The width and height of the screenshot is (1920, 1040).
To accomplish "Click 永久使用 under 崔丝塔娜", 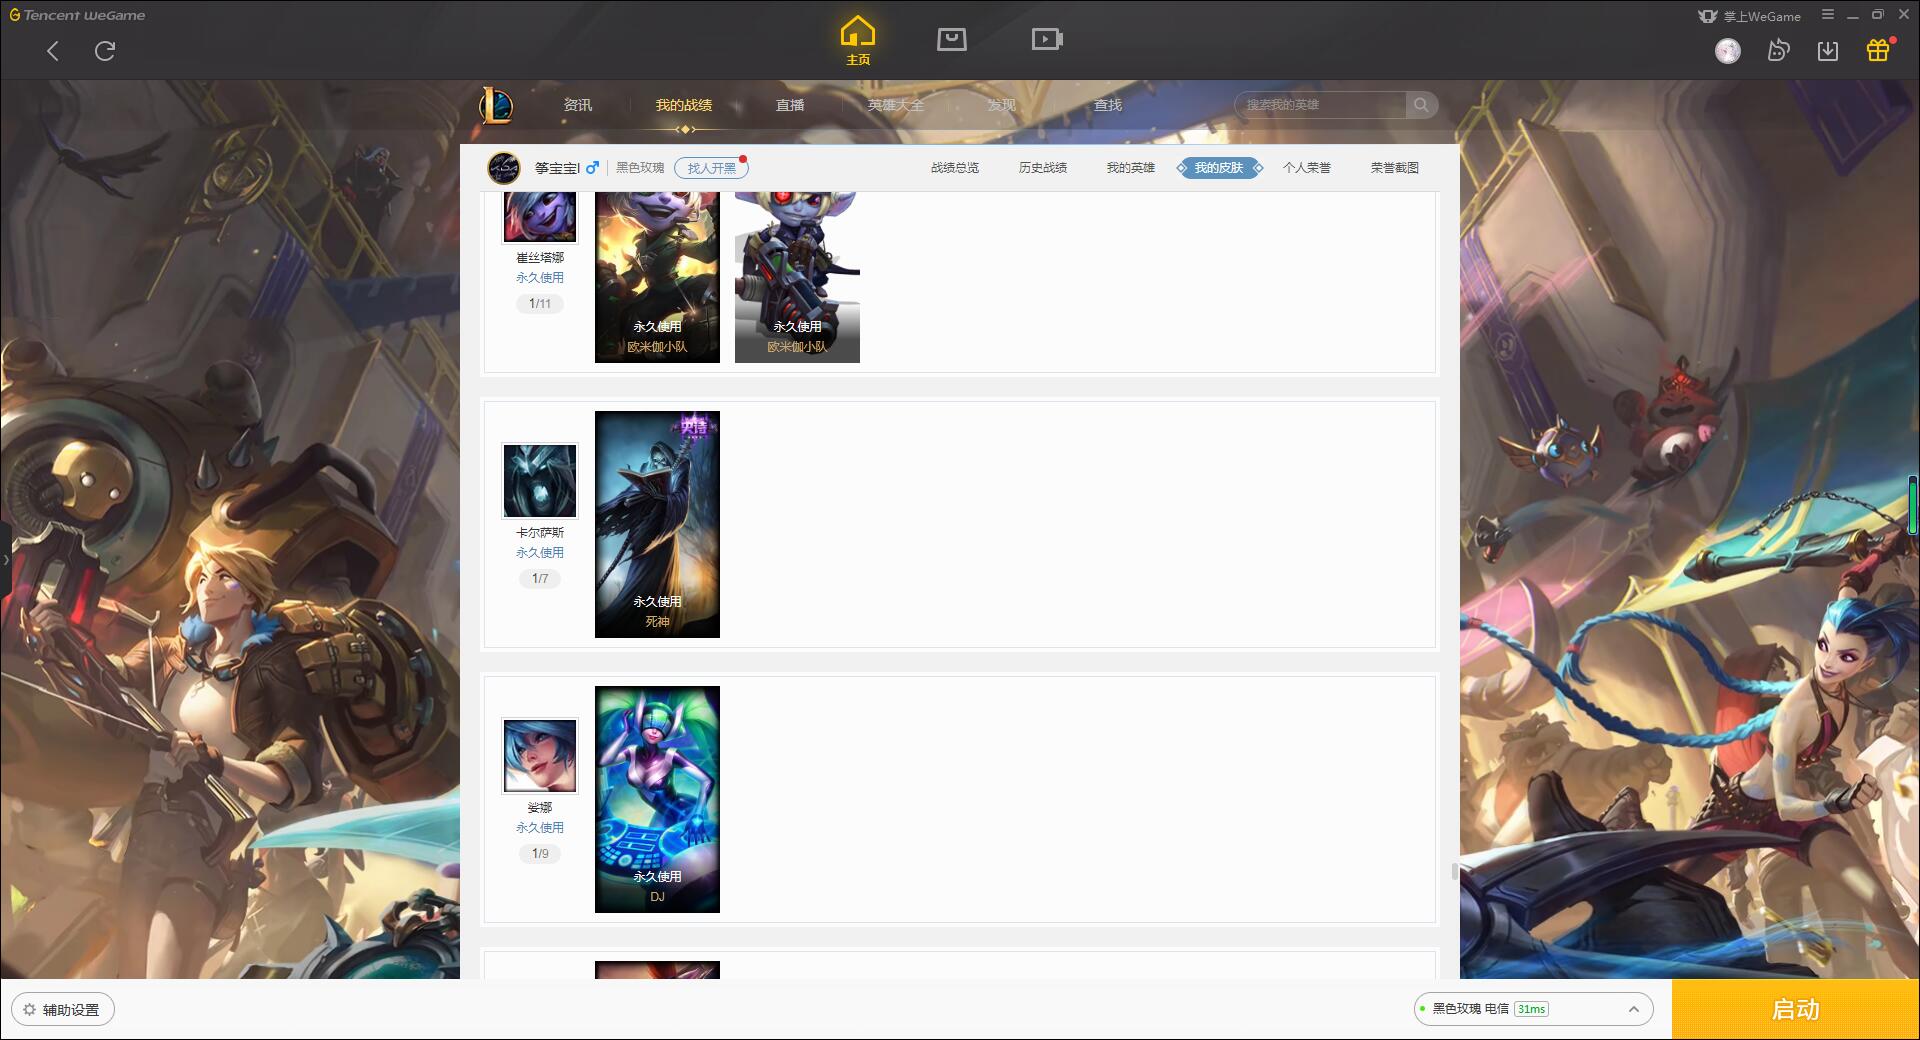I will pyautogui.click(x=540, y=278).
